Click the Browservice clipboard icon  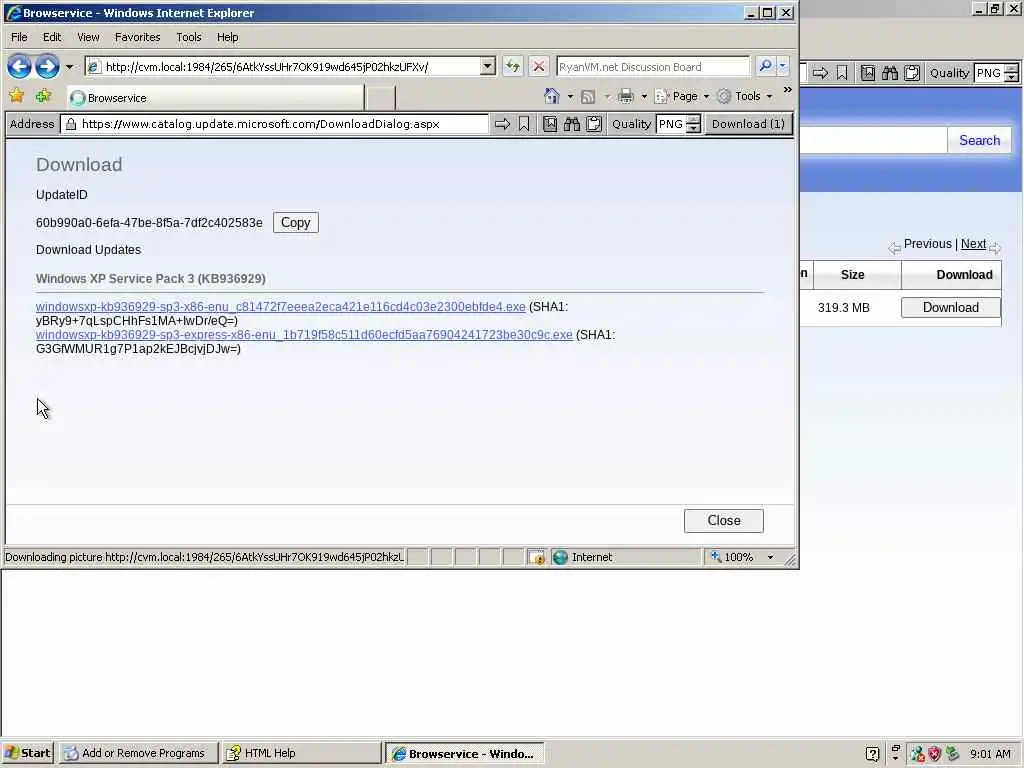point(594,124)
